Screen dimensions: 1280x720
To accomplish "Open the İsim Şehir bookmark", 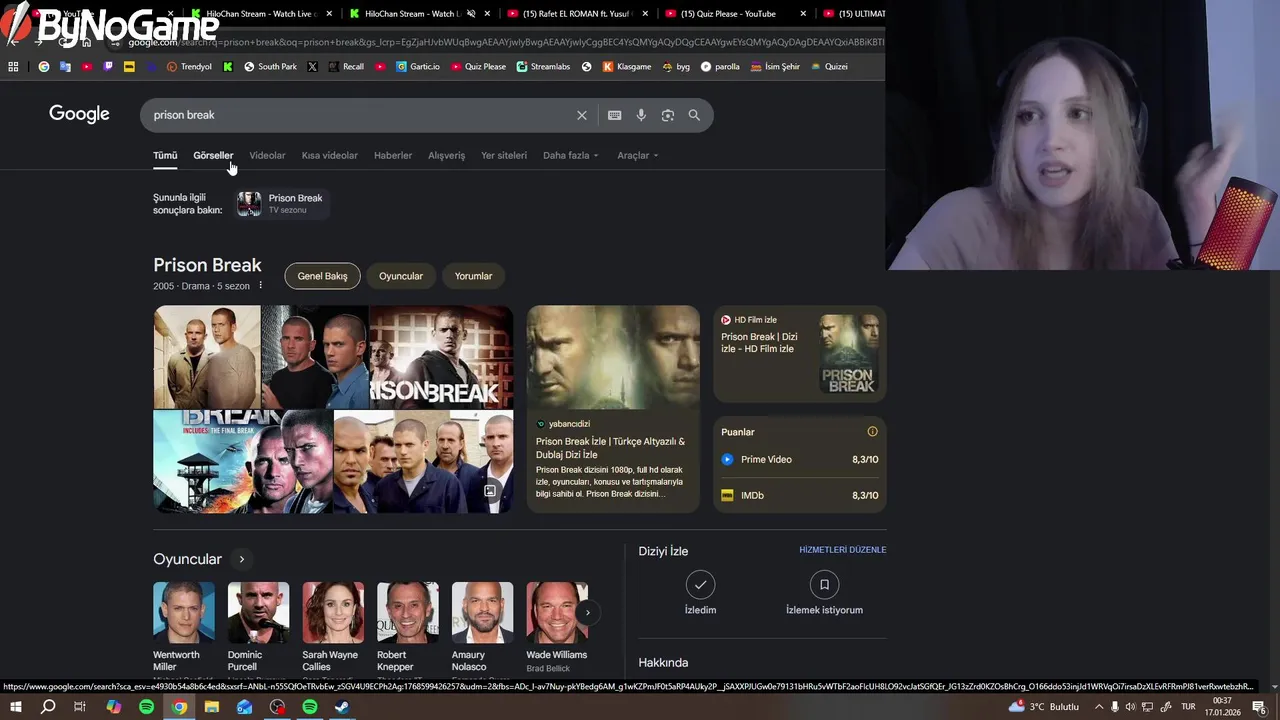I will click(775, 67).
